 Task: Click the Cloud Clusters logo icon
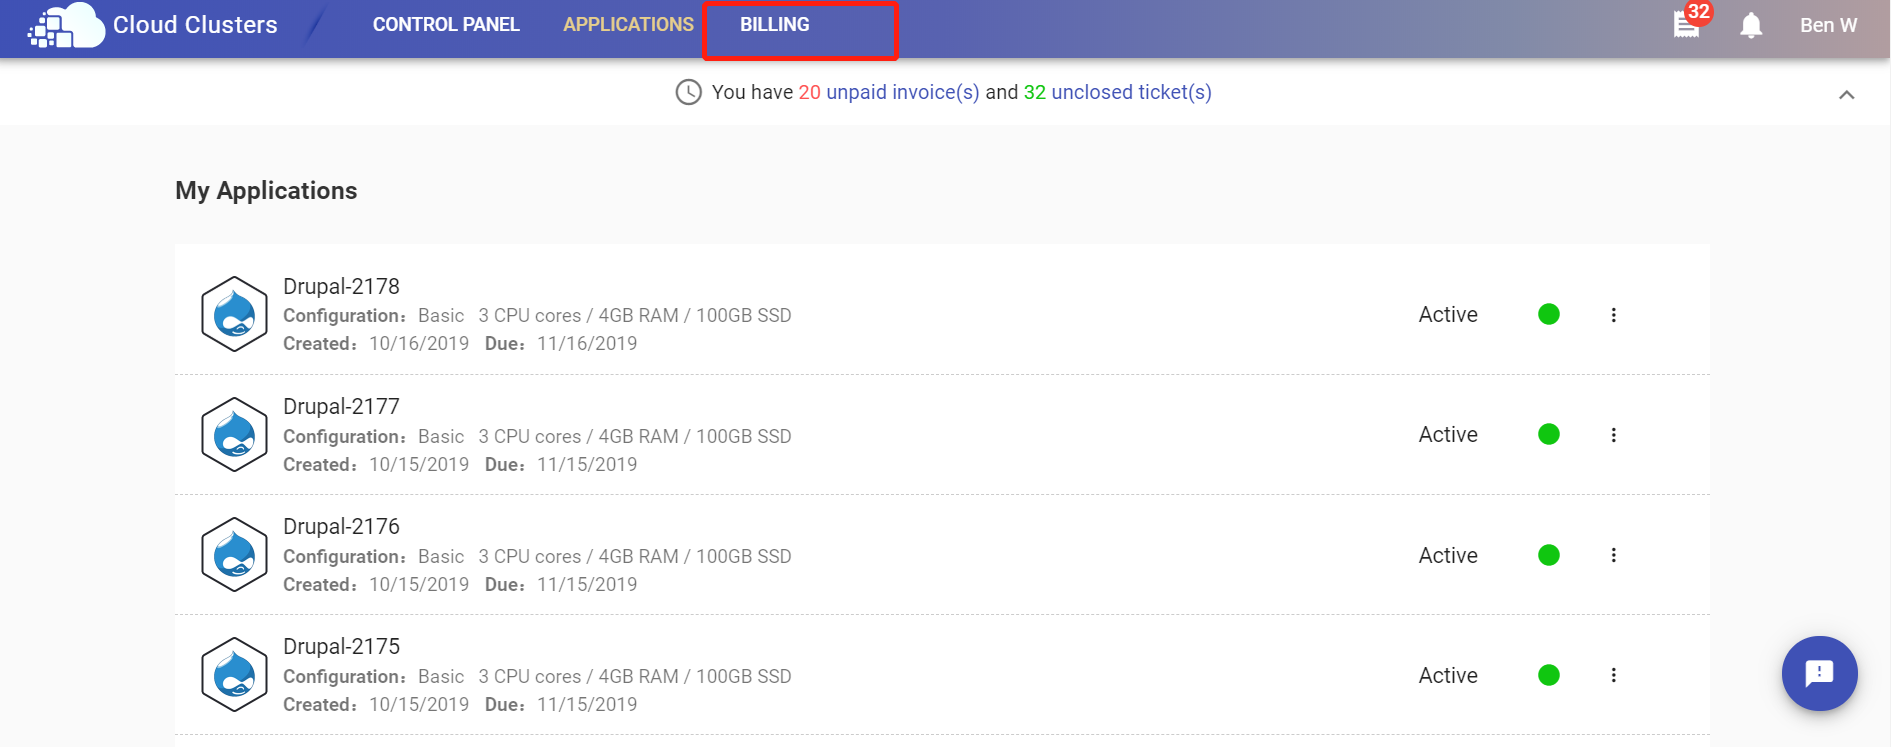66,25
